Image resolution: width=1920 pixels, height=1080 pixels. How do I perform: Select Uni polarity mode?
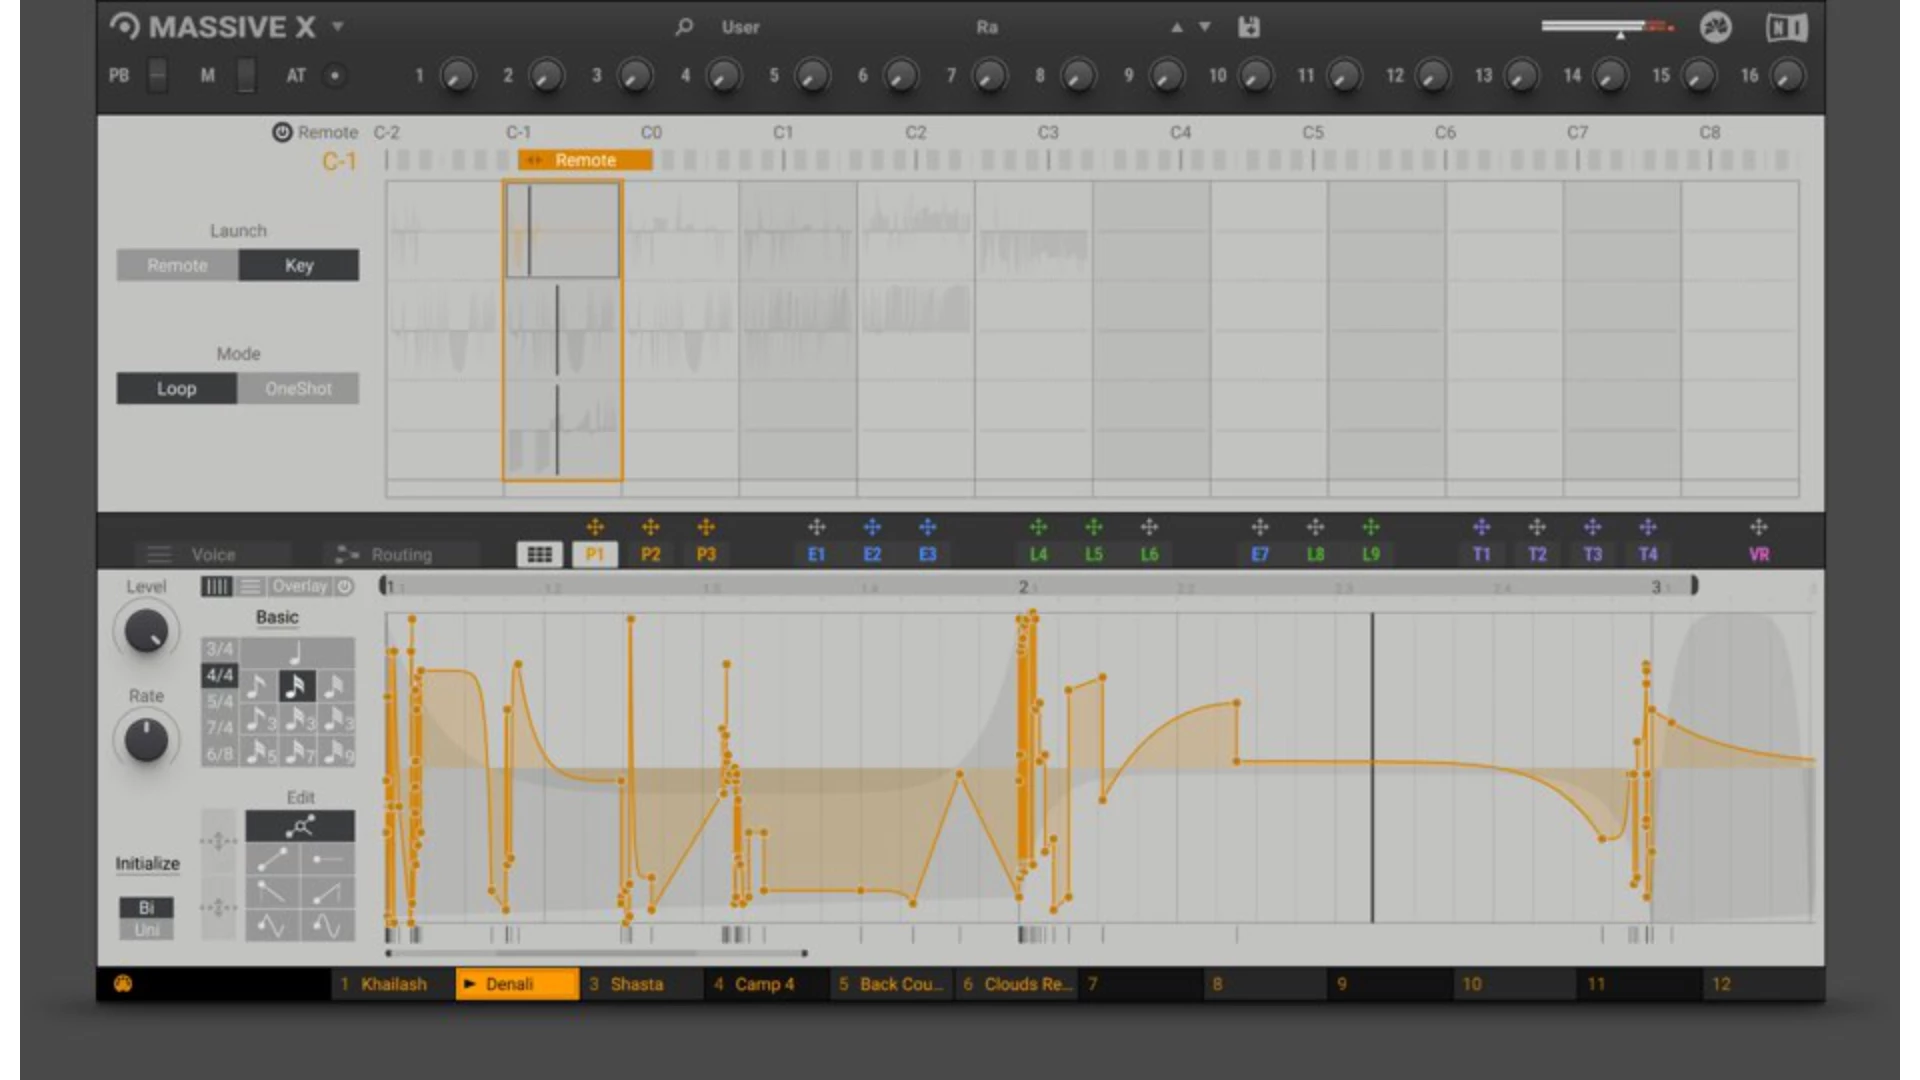point(147,930)
